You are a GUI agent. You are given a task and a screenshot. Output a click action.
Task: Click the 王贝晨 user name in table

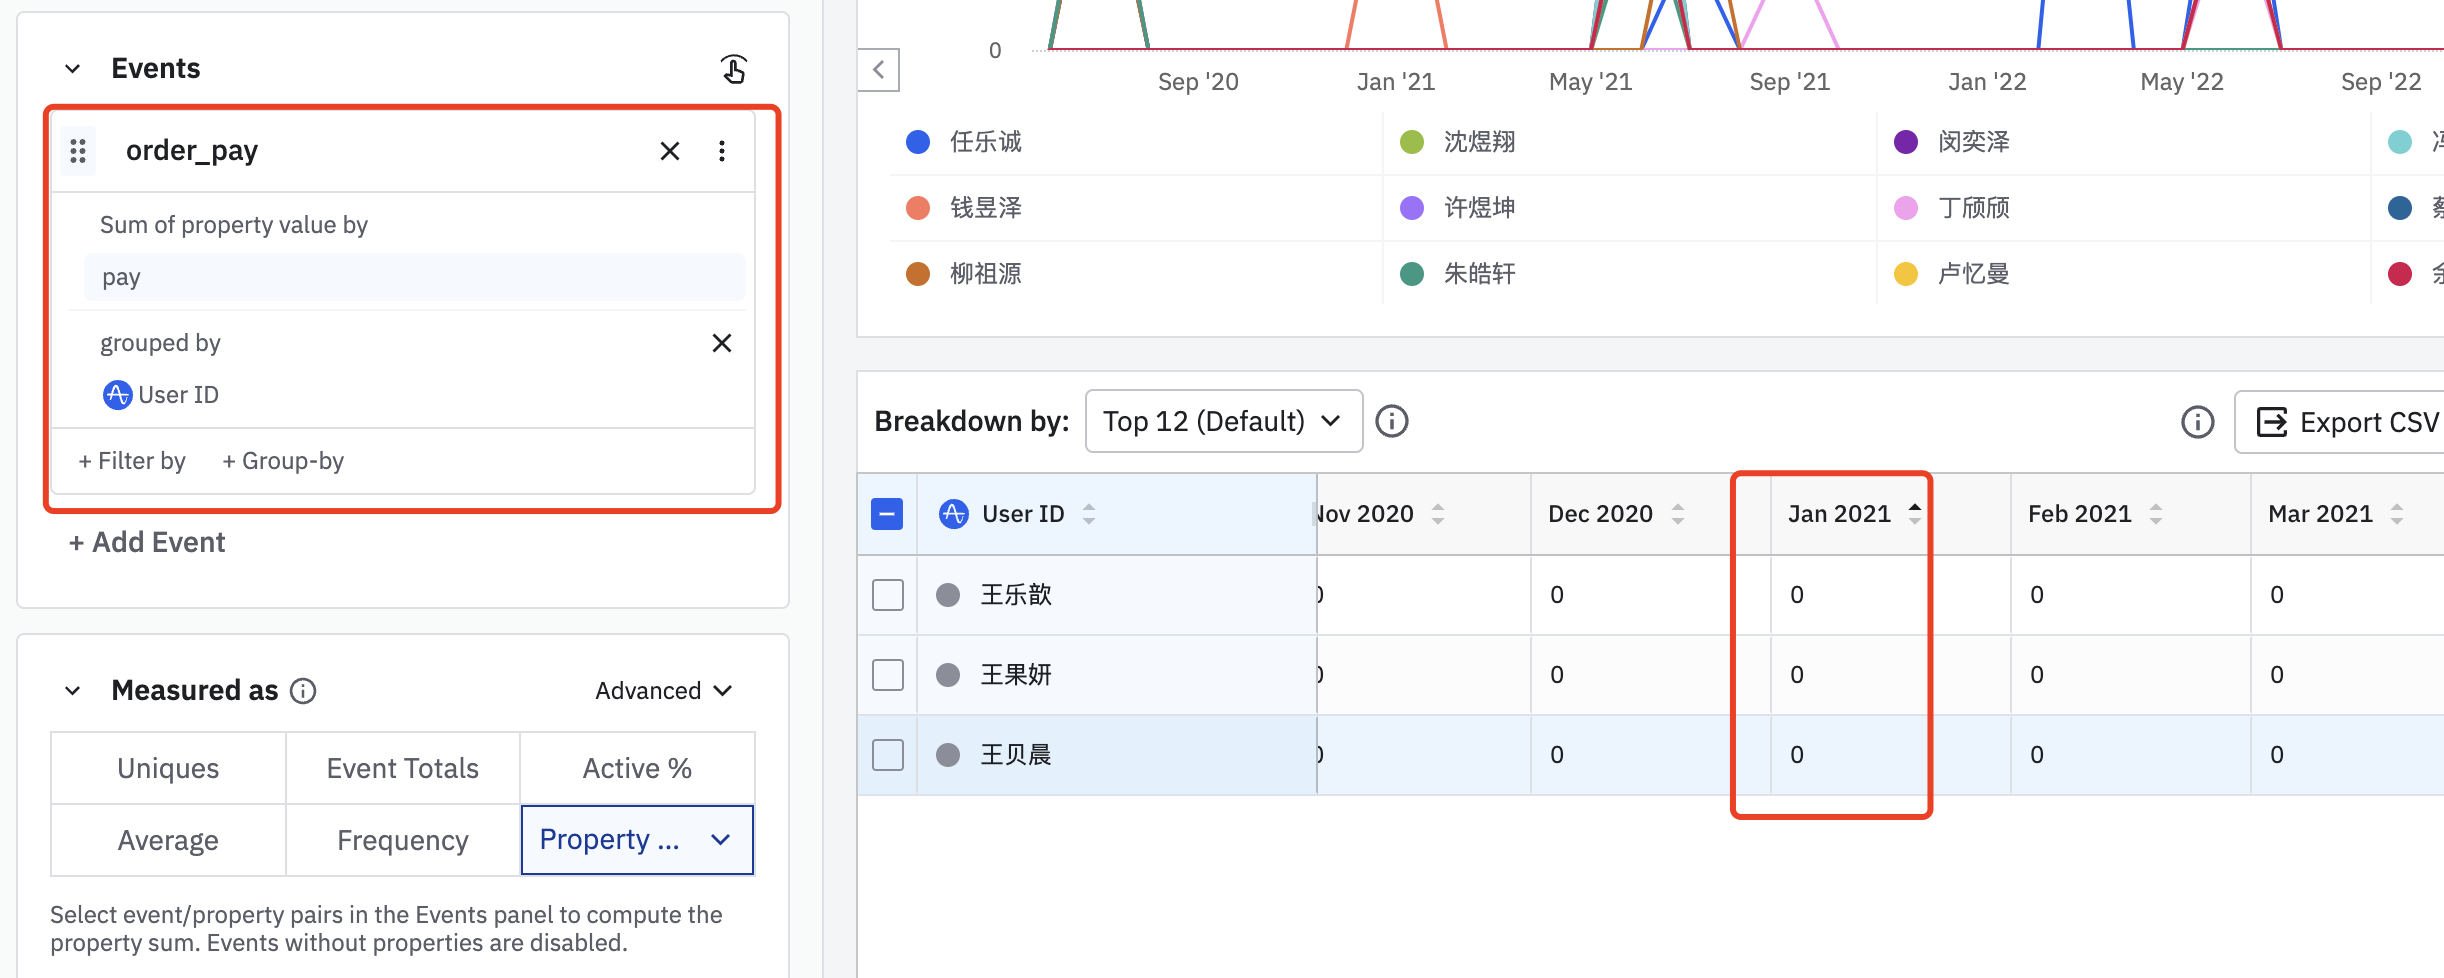tap(1016, 755)
